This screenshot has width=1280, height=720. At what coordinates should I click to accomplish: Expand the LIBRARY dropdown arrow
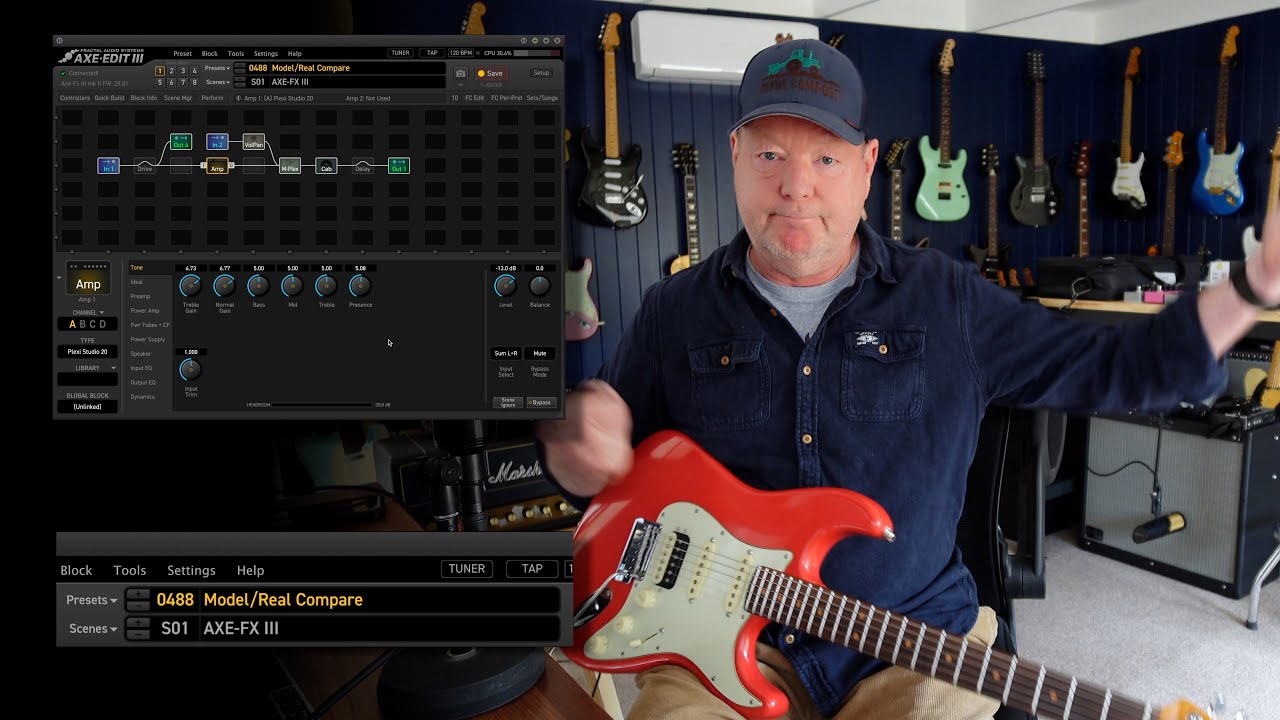(x=113, y=368)
